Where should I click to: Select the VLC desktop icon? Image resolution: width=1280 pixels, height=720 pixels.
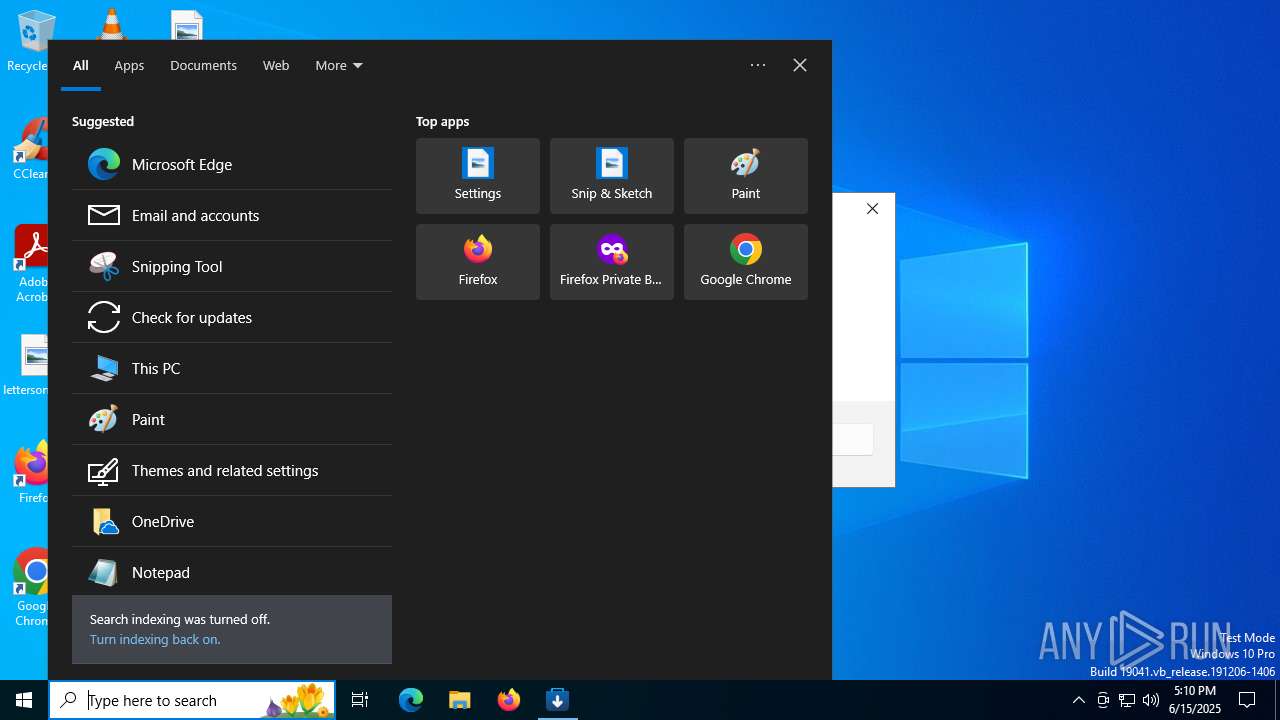110,22
